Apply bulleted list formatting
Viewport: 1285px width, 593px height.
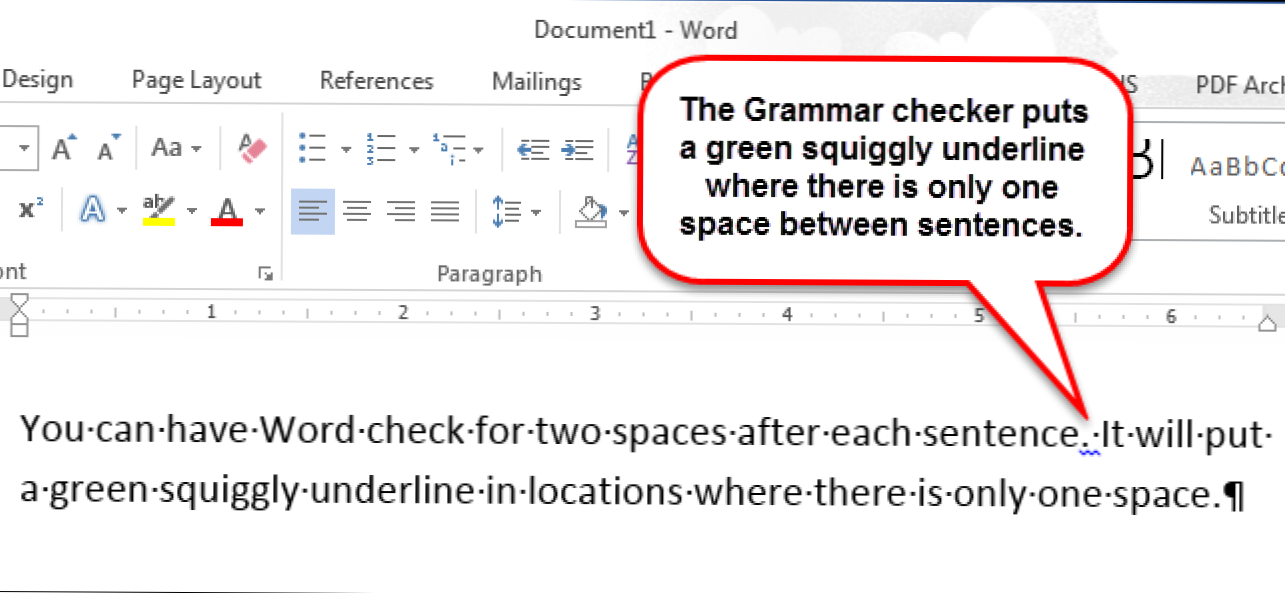tap(313, 149)
